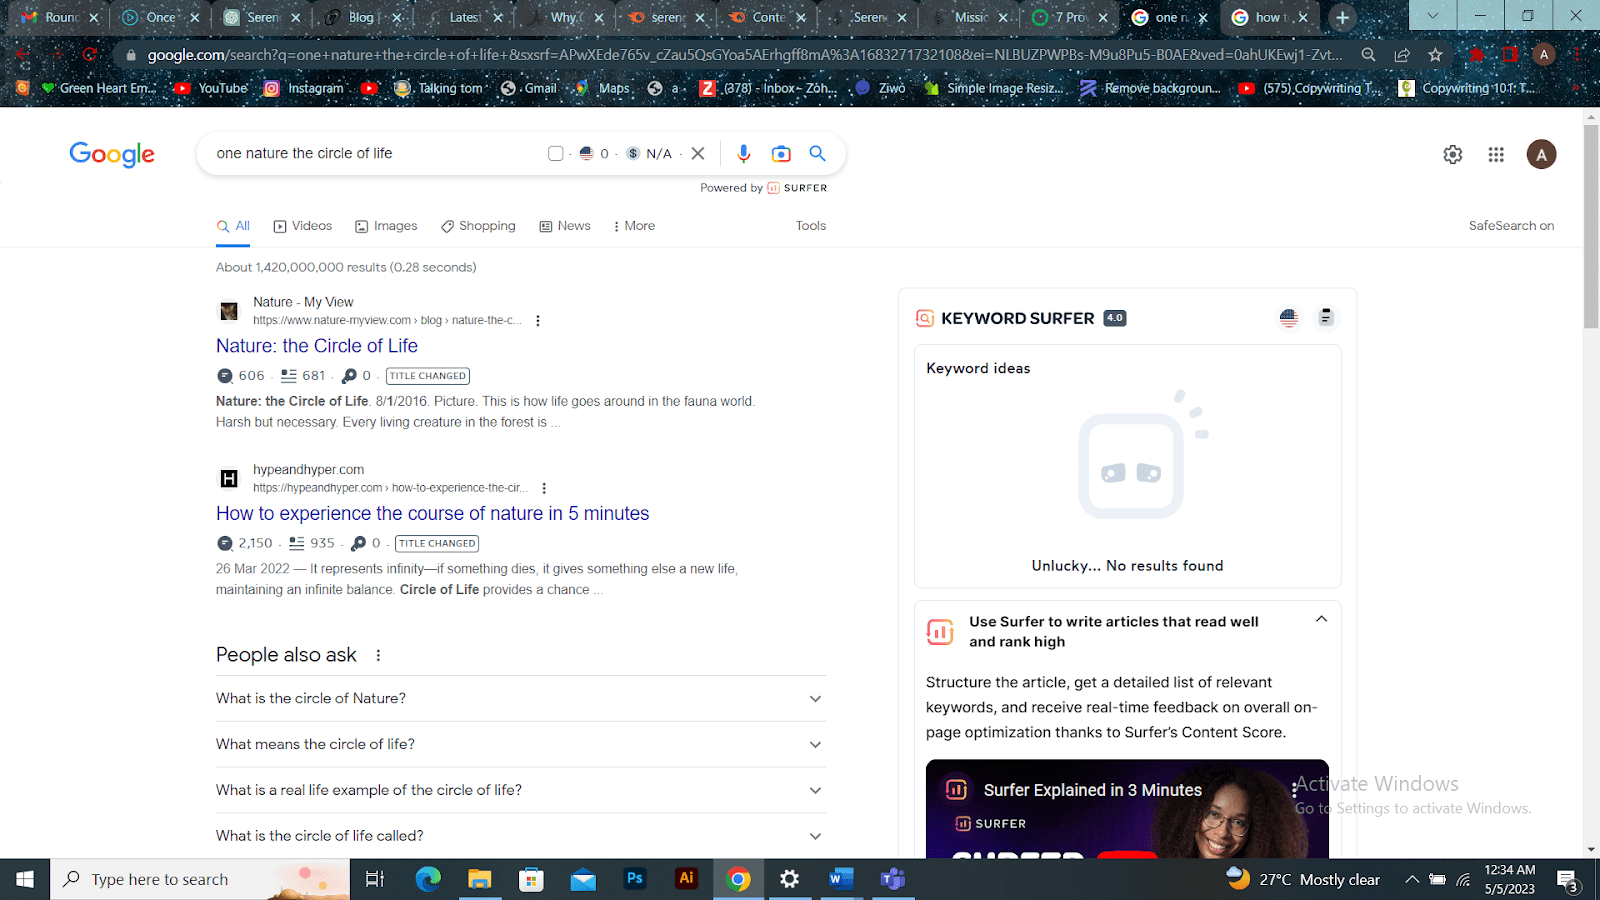Expand 'What is the circle of Nature?'
This screenshot has width=1600, height=900.
[x=521, y=698]
